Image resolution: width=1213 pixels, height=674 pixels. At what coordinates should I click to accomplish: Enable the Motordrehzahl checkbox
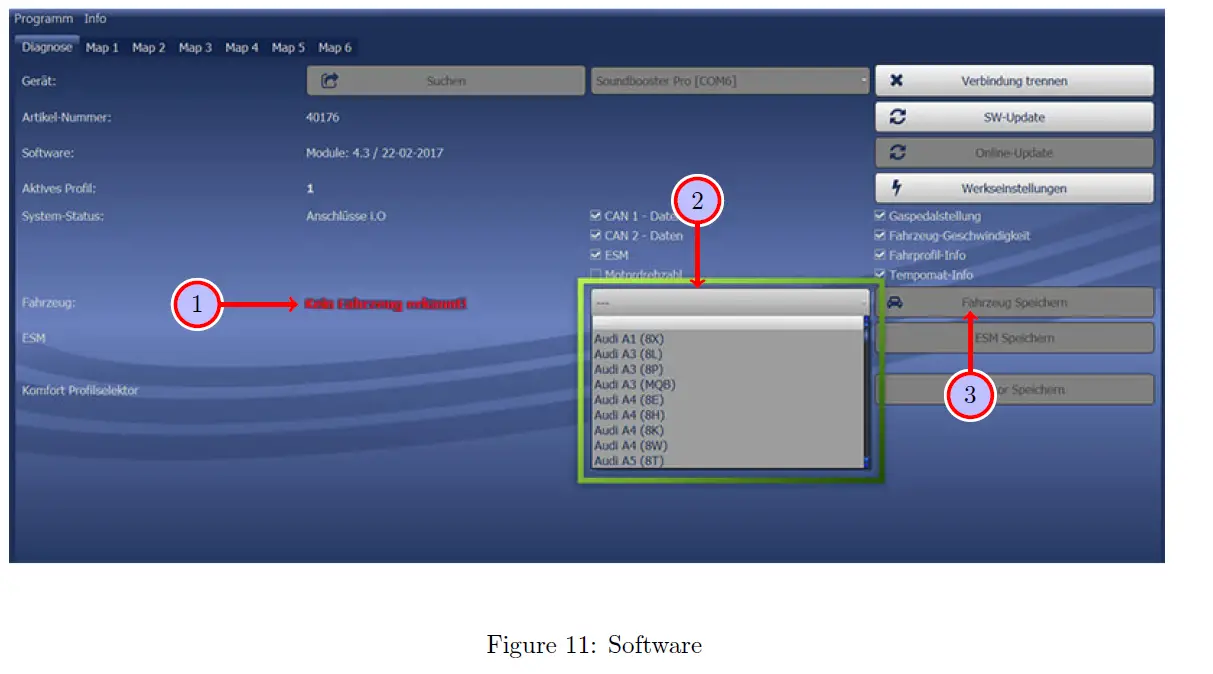(x=596, y=274)
